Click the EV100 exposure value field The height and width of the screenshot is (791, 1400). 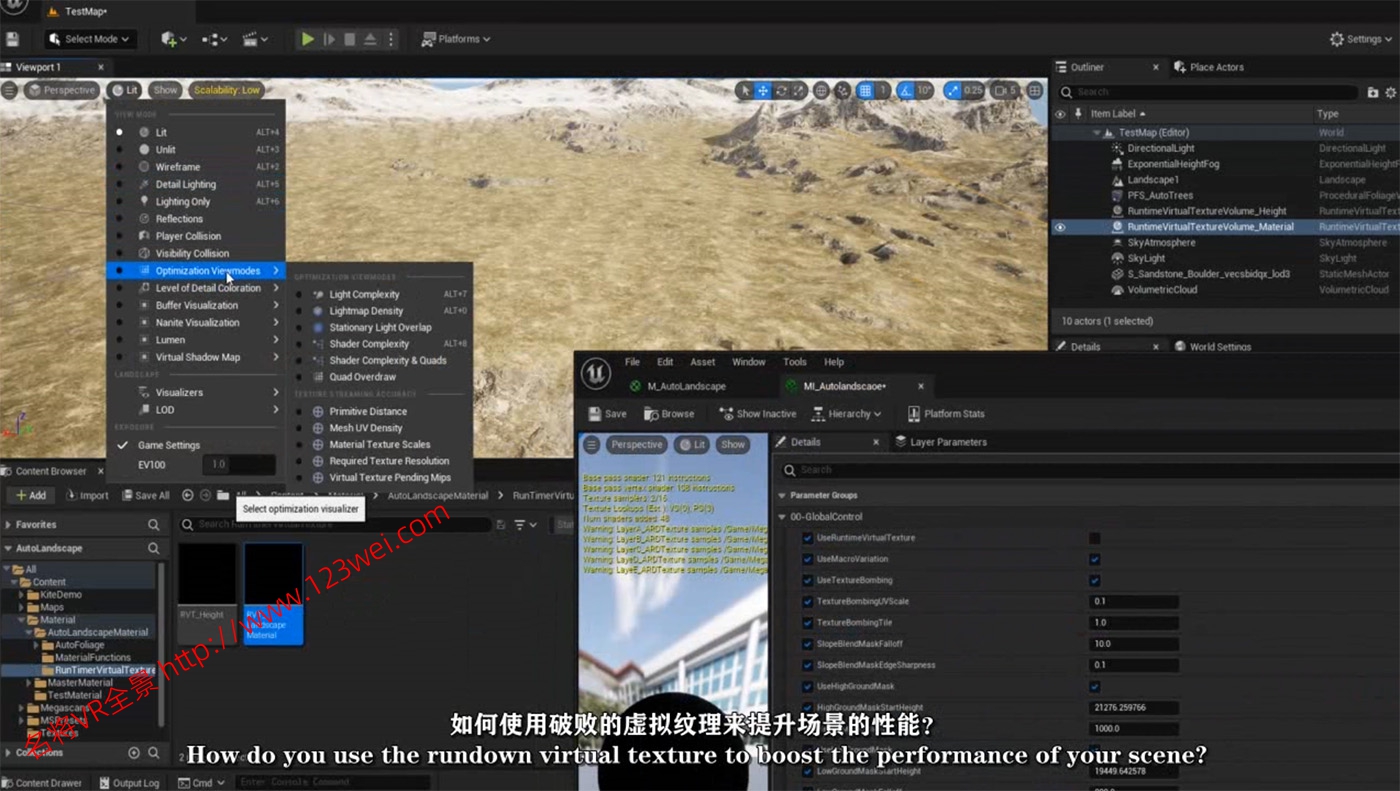click(x=238, y=465)
